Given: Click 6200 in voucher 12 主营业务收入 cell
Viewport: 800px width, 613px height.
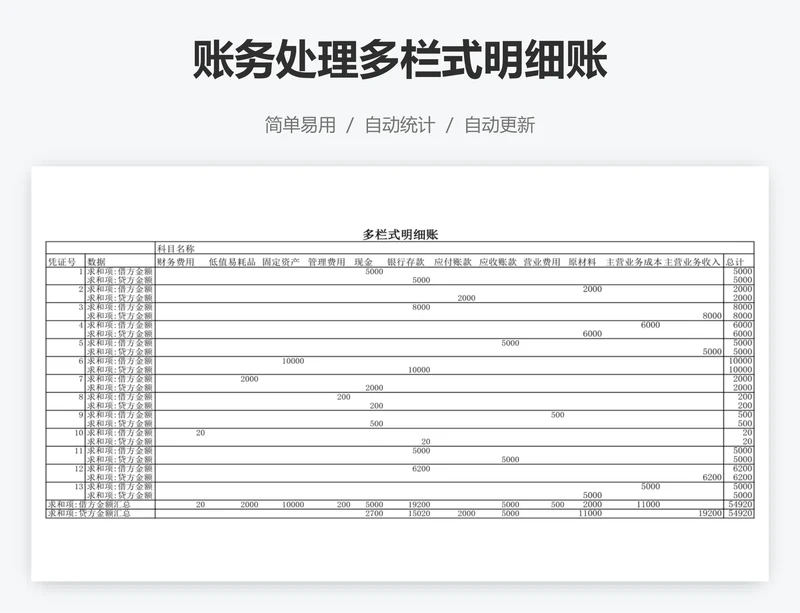Looking at the screenshot, I should pyautogui.click(x=712, y=477).
